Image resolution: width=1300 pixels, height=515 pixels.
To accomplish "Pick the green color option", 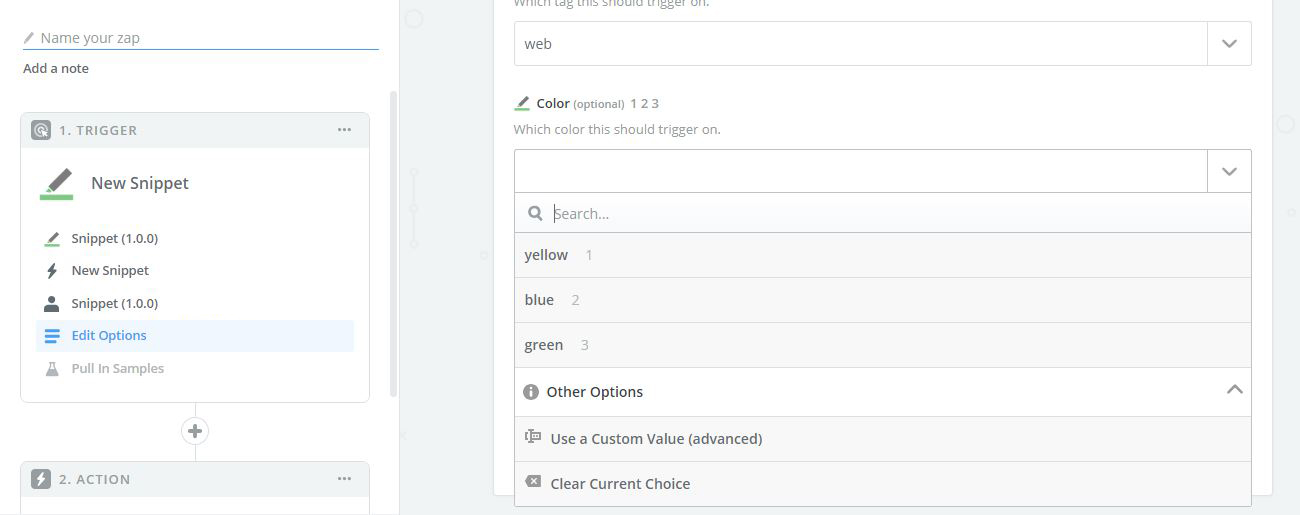I will [x=544, y=345].
